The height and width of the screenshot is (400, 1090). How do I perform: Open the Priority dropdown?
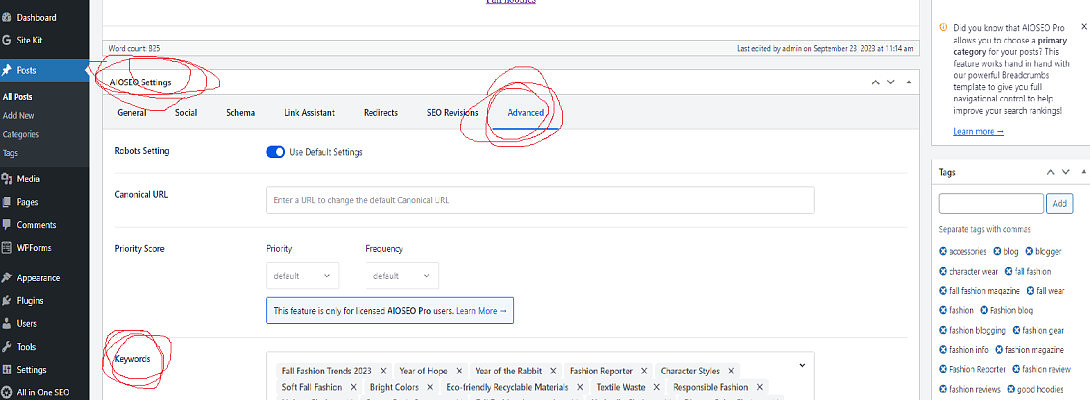pyautogui.click(x=302, y=276)
